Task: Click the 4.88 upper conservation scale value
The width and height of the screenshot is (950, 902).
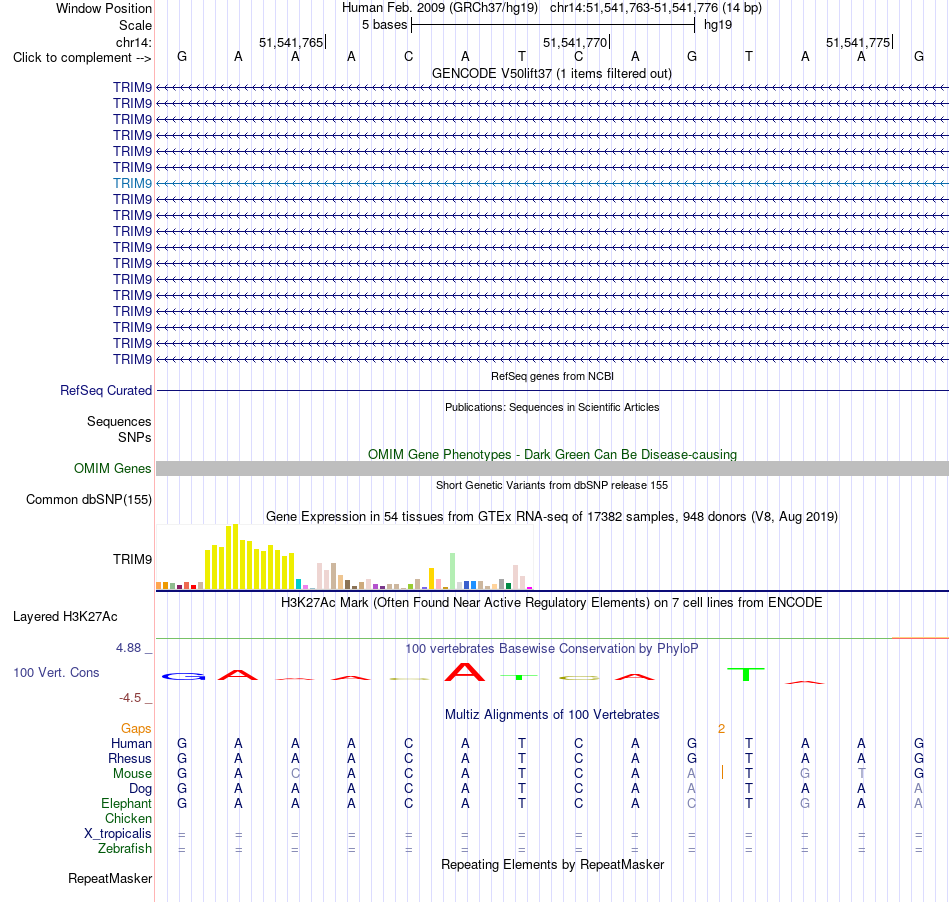Action: click(x=128, y=648)
